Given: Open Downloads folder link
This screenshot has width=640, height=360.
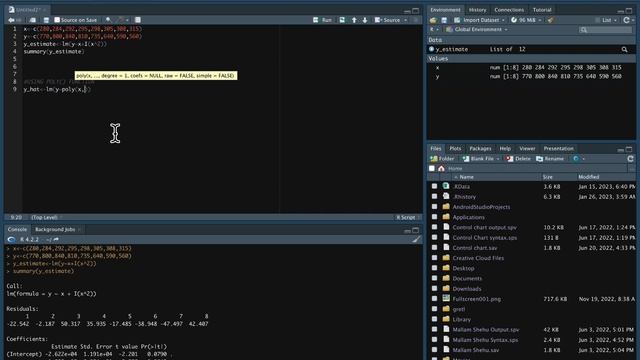Looking at the screenshot, I should 467,289.
